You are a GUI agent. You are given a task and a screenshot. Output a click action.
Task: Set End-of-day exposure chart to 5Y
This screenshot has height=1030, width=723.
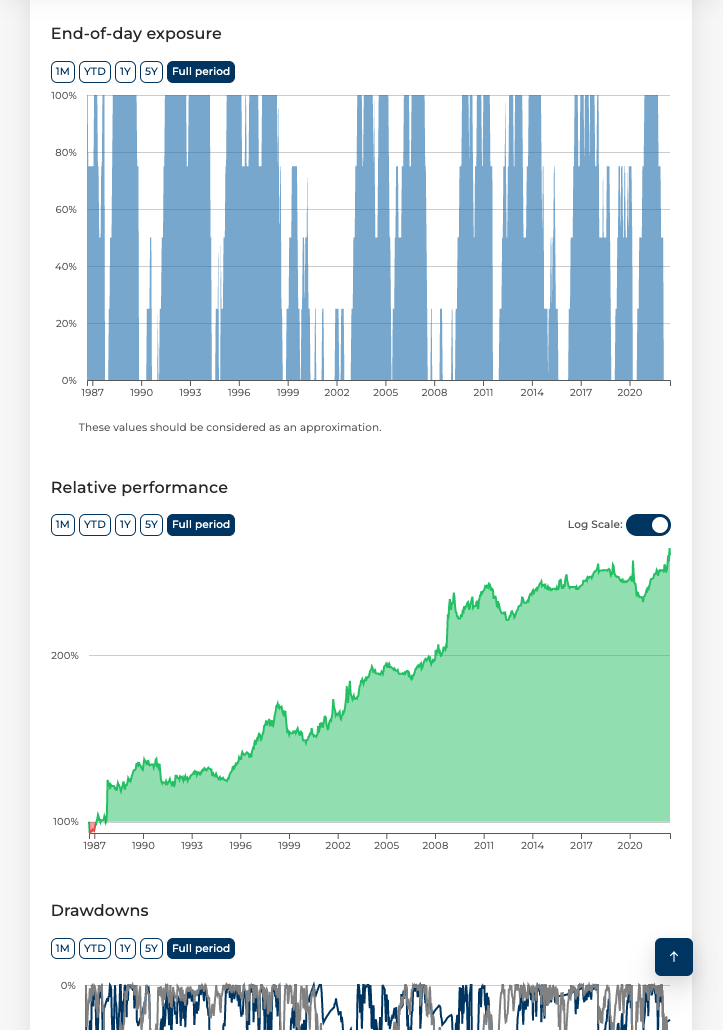click(x=151, y=72)
